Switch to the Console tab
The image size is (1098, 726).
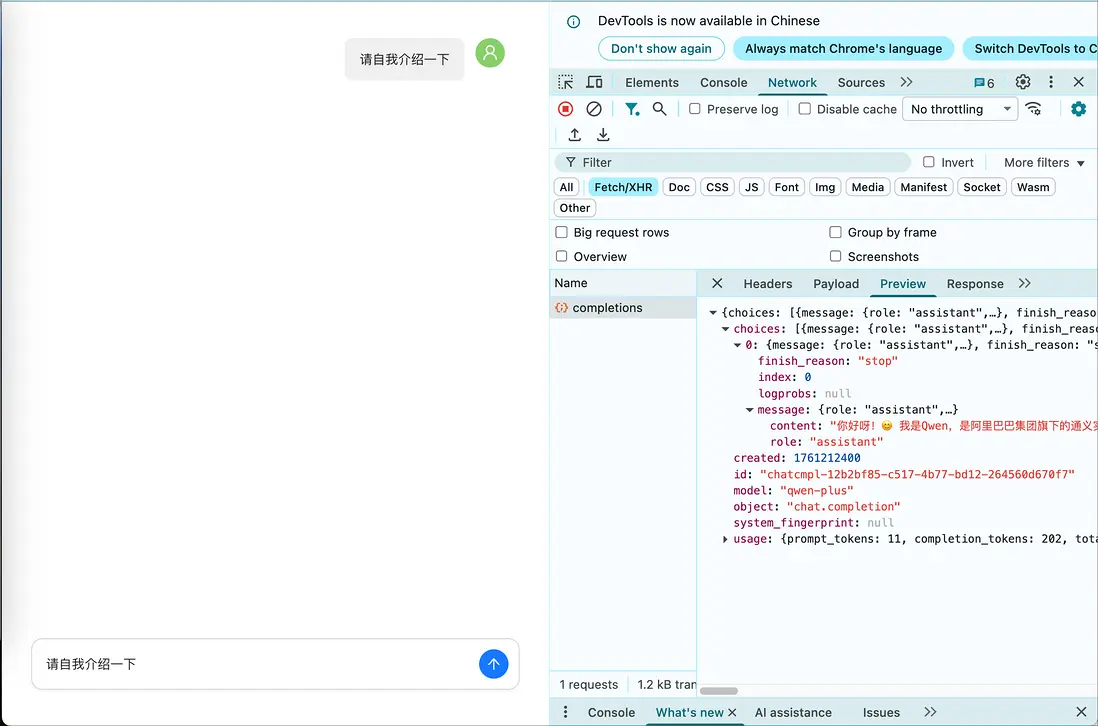pos(723,83)
